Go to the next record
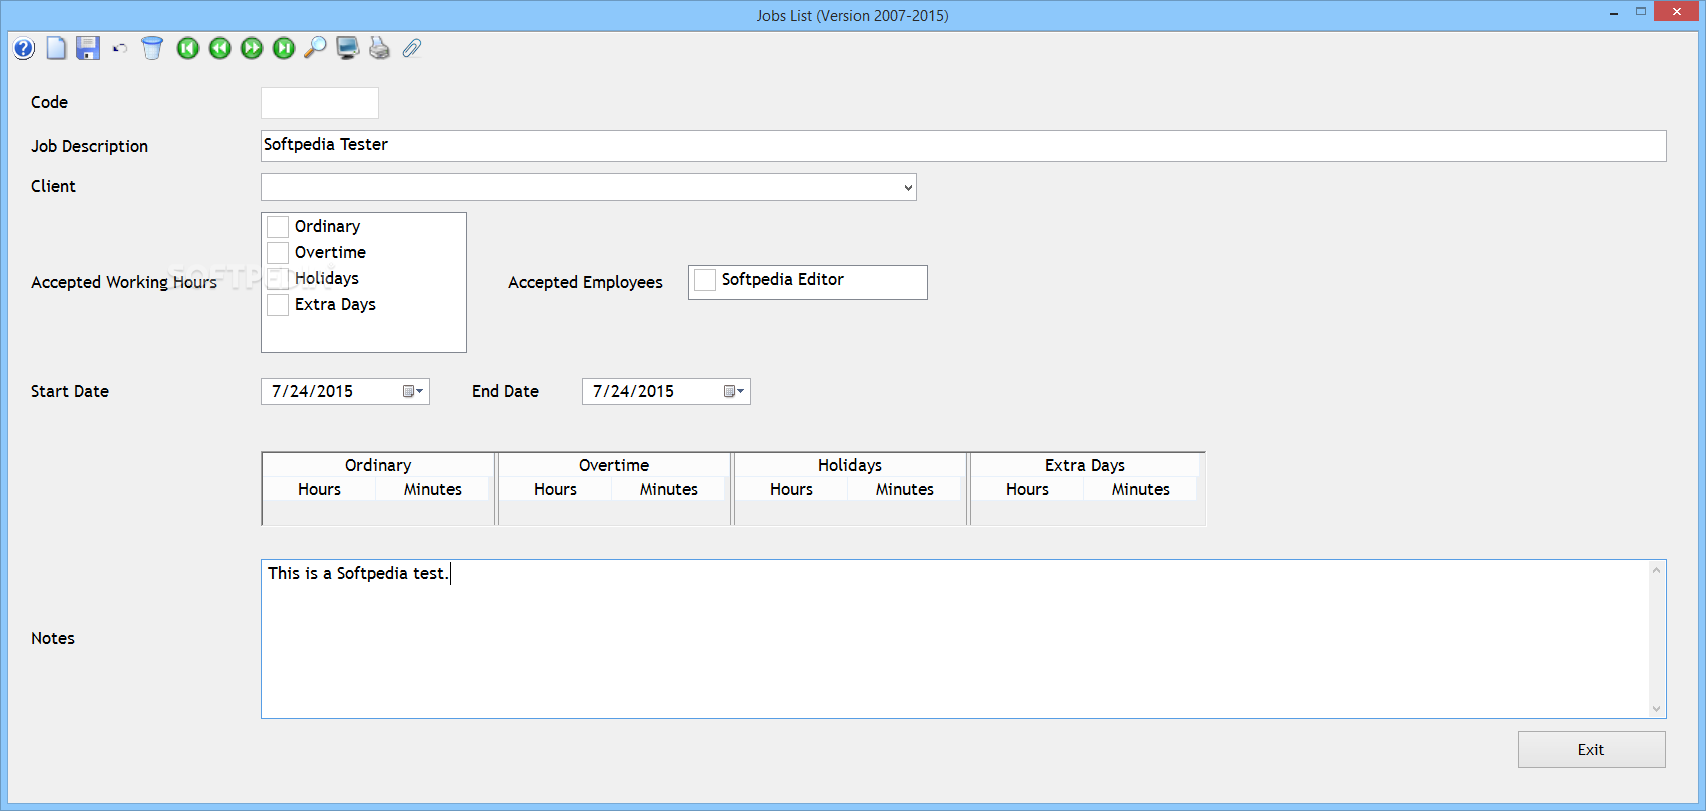The width and height of the screenshot is (1706, 811). (x=252, y=48)
